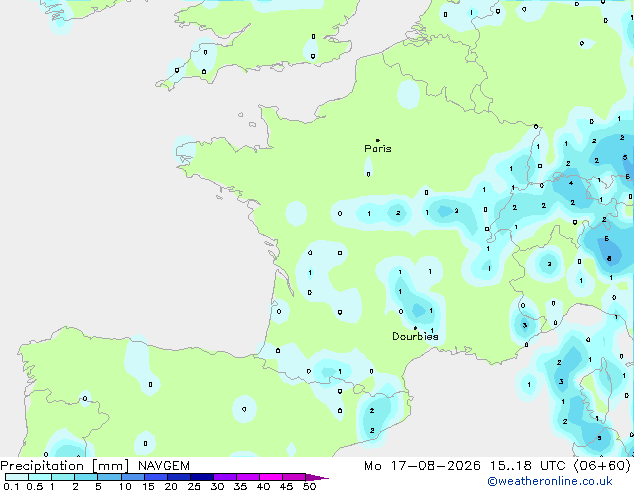Pick the 5–10 mm blue legend swatch

109,477
